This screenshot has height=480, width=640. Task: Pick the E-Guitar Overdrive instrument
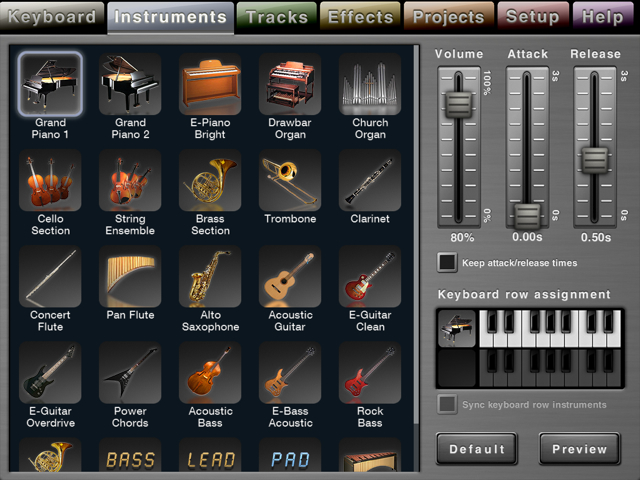pos(50,373)
